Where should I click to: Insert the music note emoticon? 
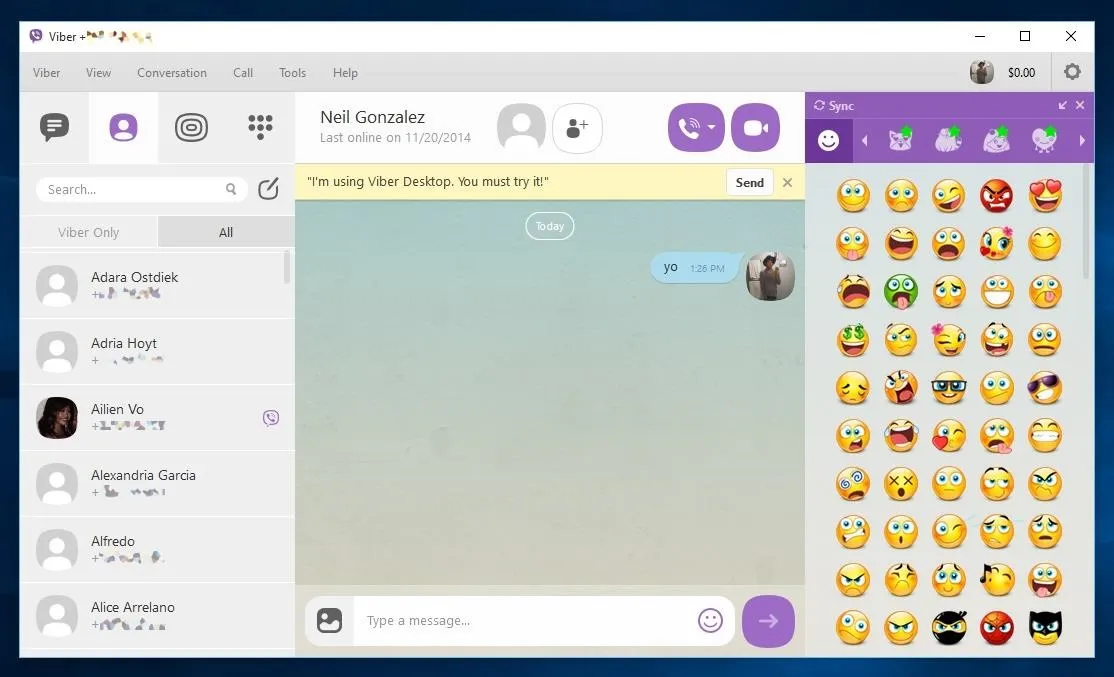pos(997,580)
